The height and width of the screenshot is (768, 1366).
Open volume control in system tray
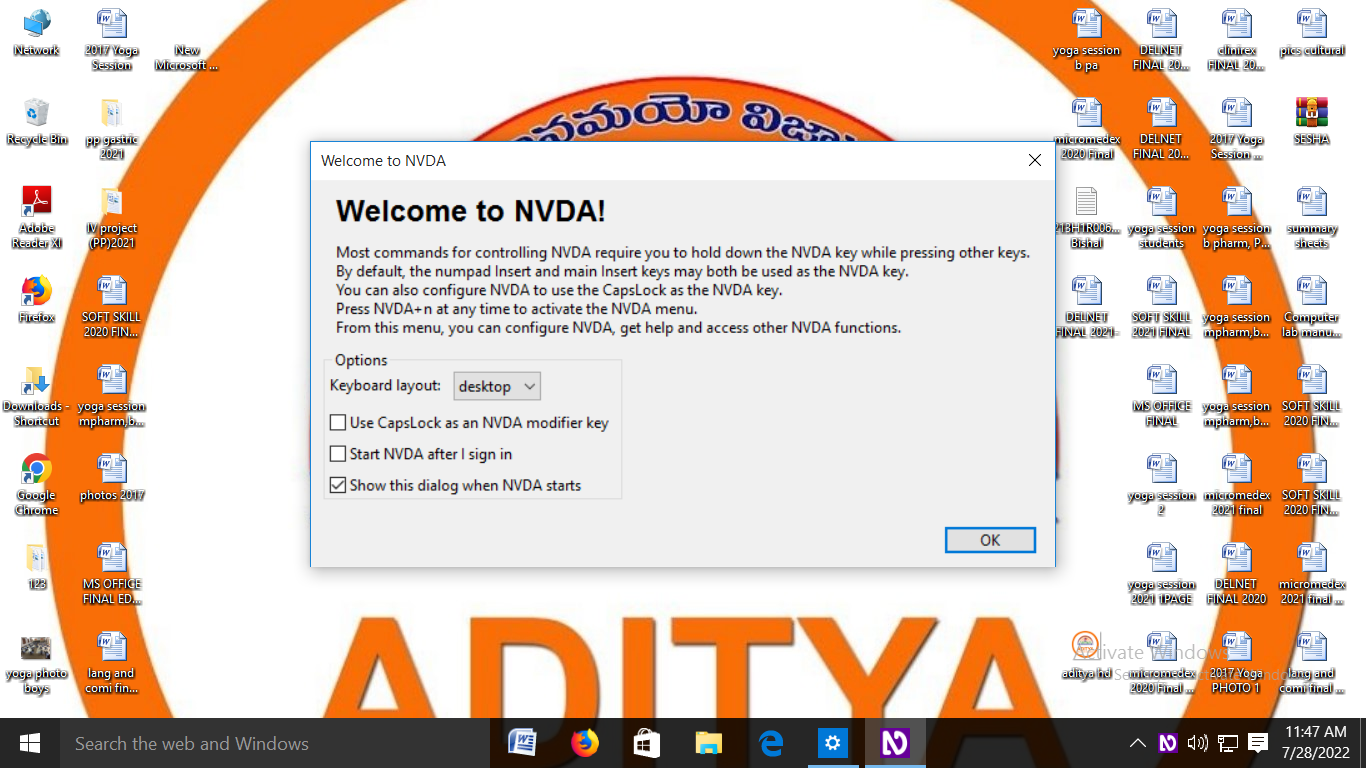tap(1197, 743)
